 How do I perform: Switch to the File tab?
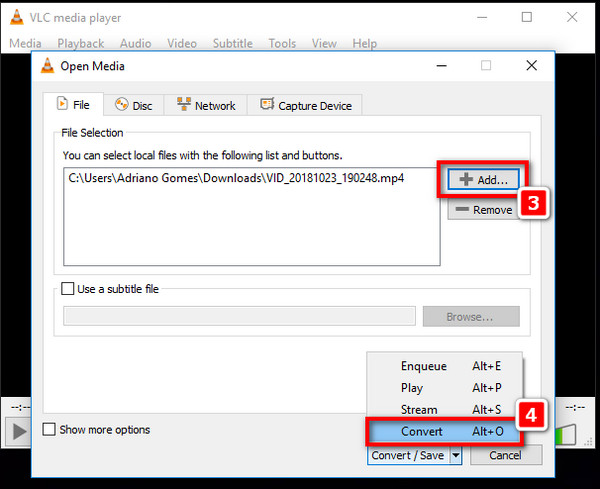(x=73, y=104)
